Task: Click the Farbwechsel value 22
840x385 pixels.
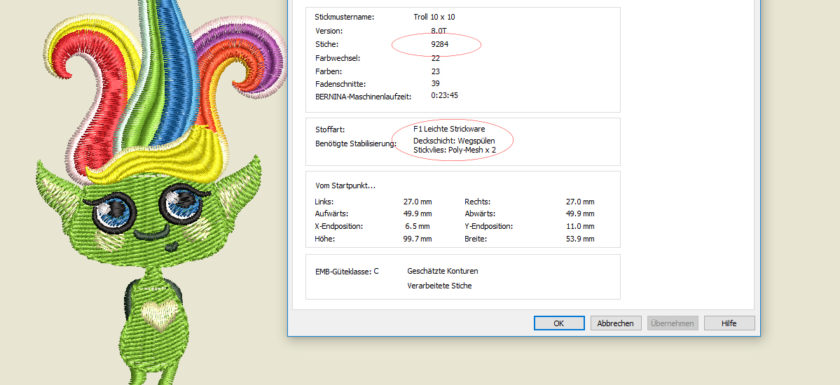Action: pos(436,58)
